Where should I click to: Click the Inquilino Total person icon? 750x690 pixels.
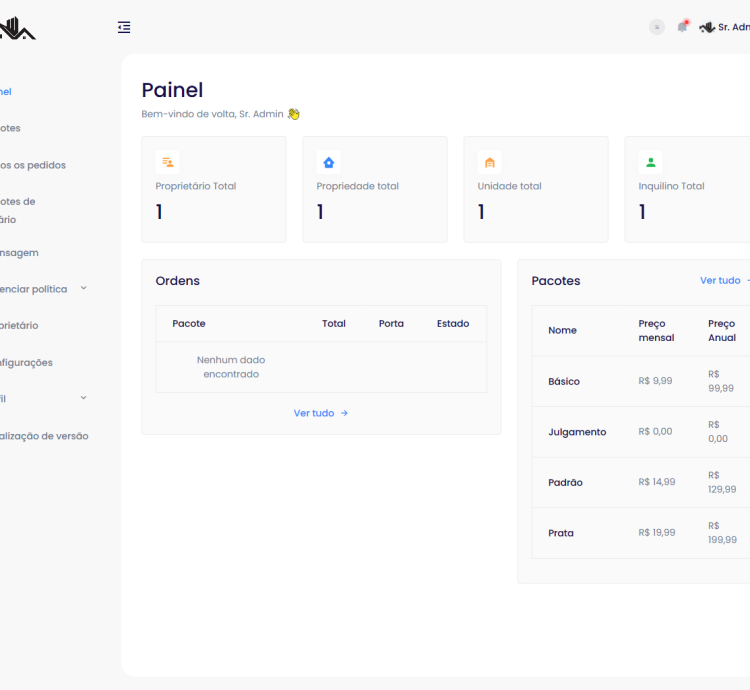(650, 162)
